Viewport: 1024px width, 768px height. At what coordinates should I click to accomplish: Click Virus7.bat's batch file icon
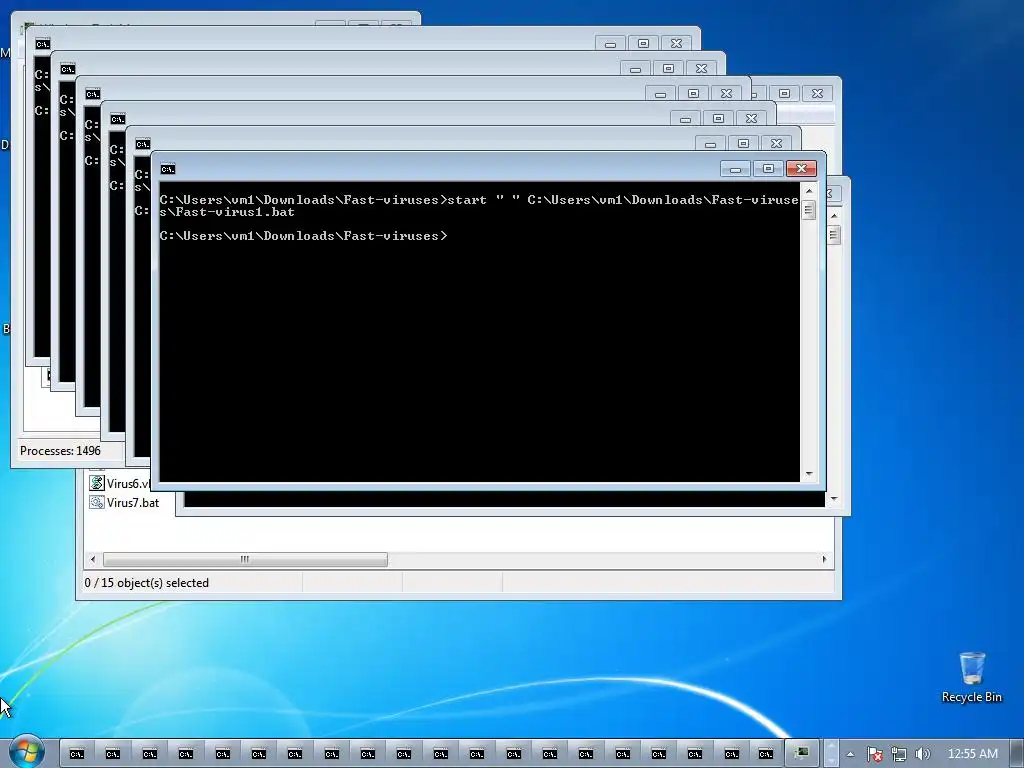[x=97, y=502]
